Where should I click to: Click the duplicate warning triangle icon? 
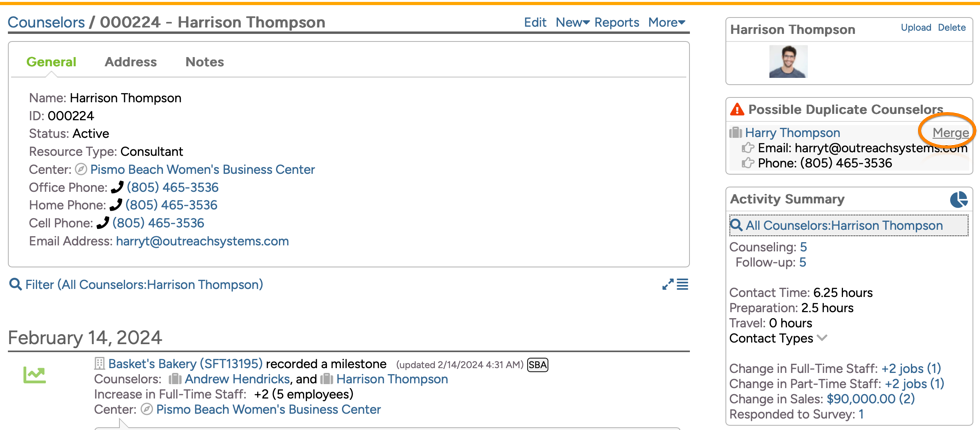pos(737,110)
